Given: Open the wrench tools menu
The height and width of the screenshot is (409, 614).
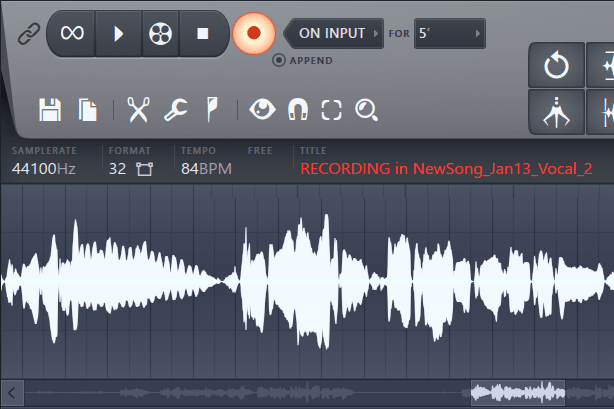Looking at the screenshot, I should tap(175, 110).
